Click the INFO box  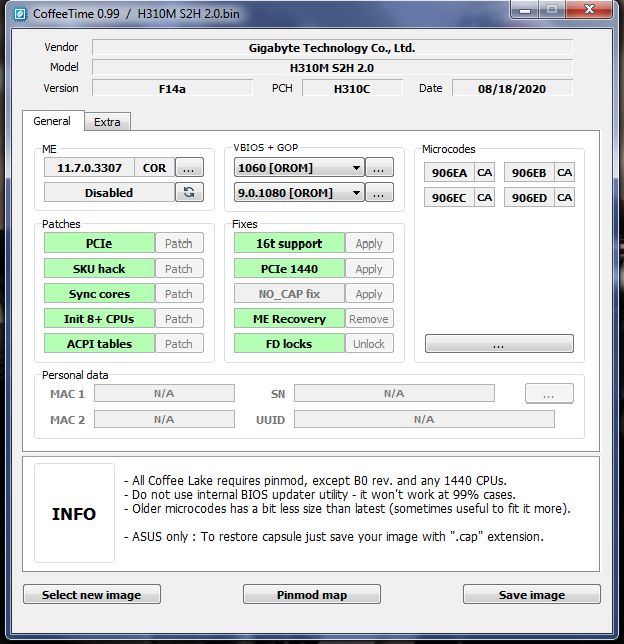(x=74, y=513)
